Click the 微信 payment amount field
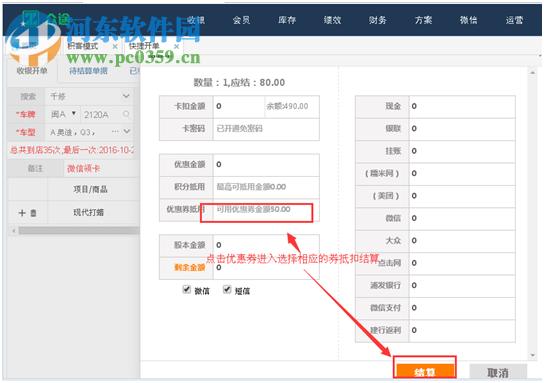Screen dimensions: 544x383 click(462, 218)
